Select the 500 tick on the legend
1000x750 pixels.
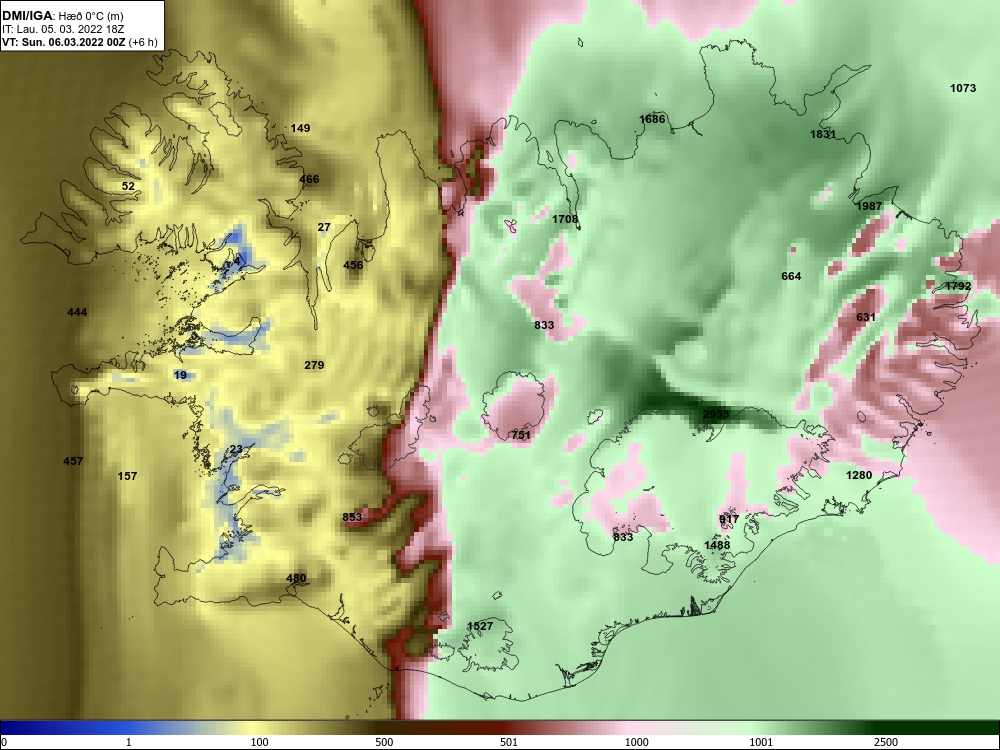coord(384,742)
